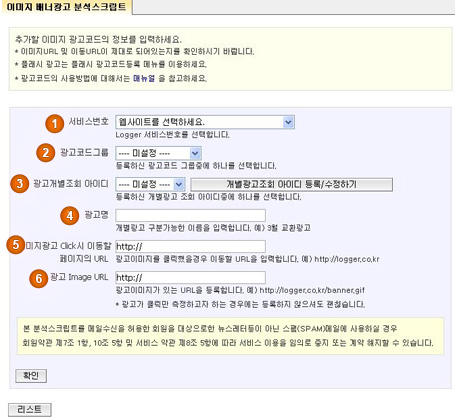Screen dimensions: 455x420
Task: Click the 광고 Image URL input field
Action: tap(190, 277)
